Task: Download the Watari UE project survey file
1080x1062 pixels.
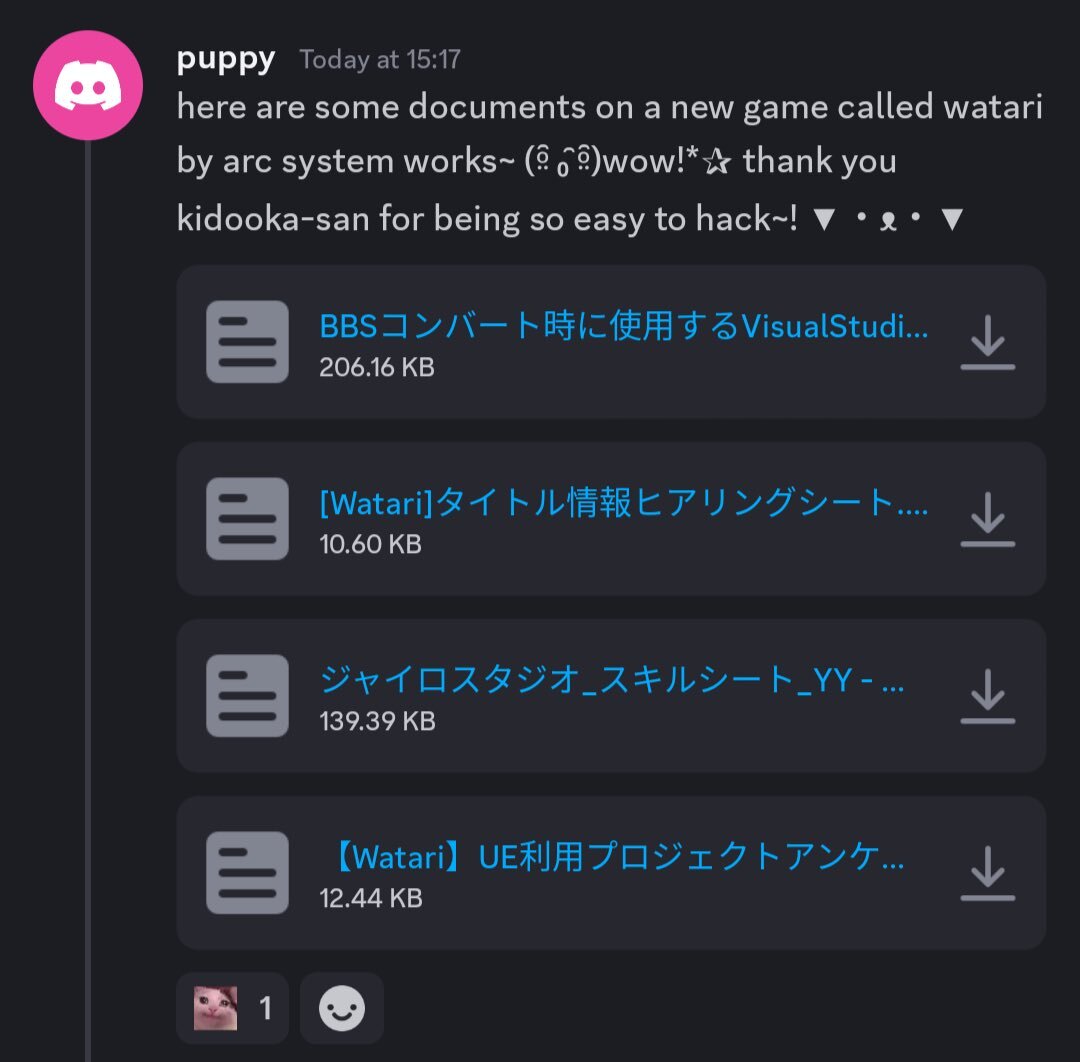Action: click(x=988, y=873)
